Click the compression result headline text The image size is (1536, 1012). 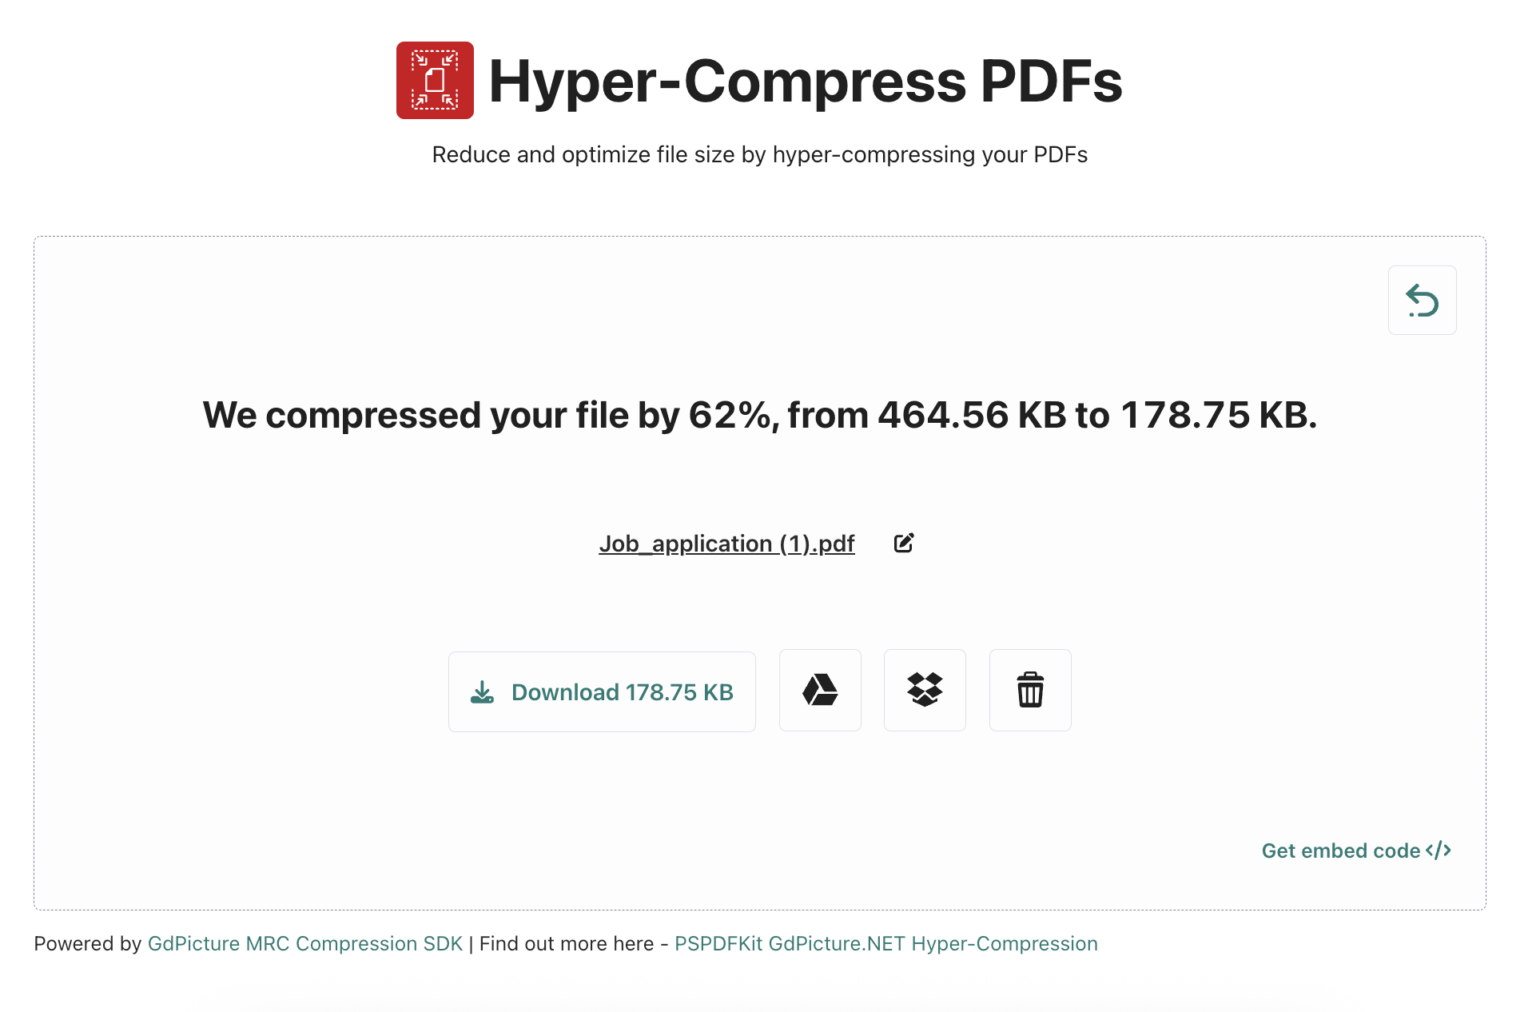pyautogui.click(x=760, y=415)
